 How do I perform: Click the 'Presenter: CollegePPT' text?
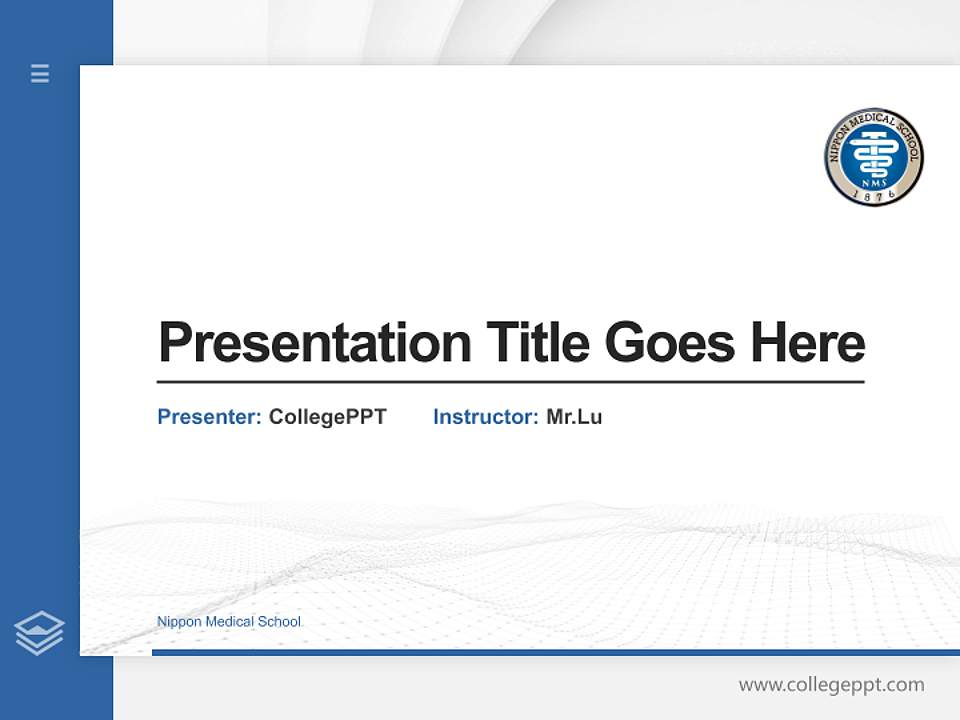271,417
